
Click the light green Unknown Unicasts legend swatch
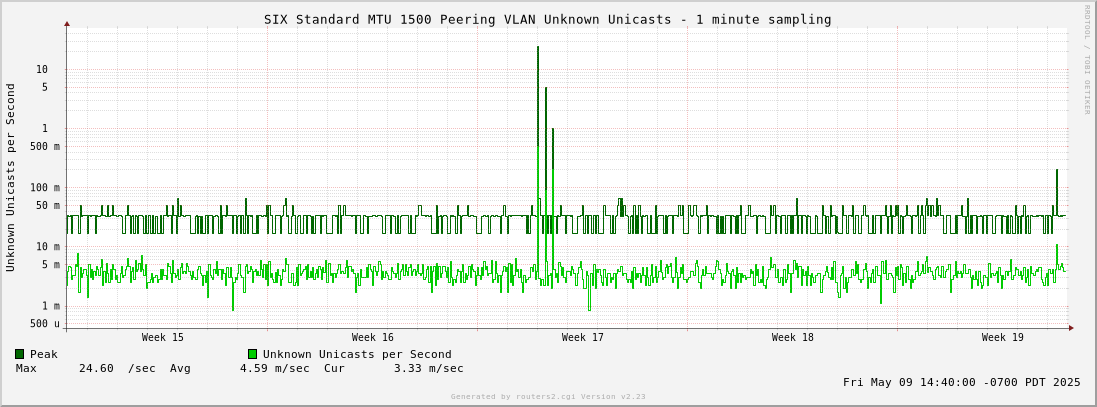point(252,354)
